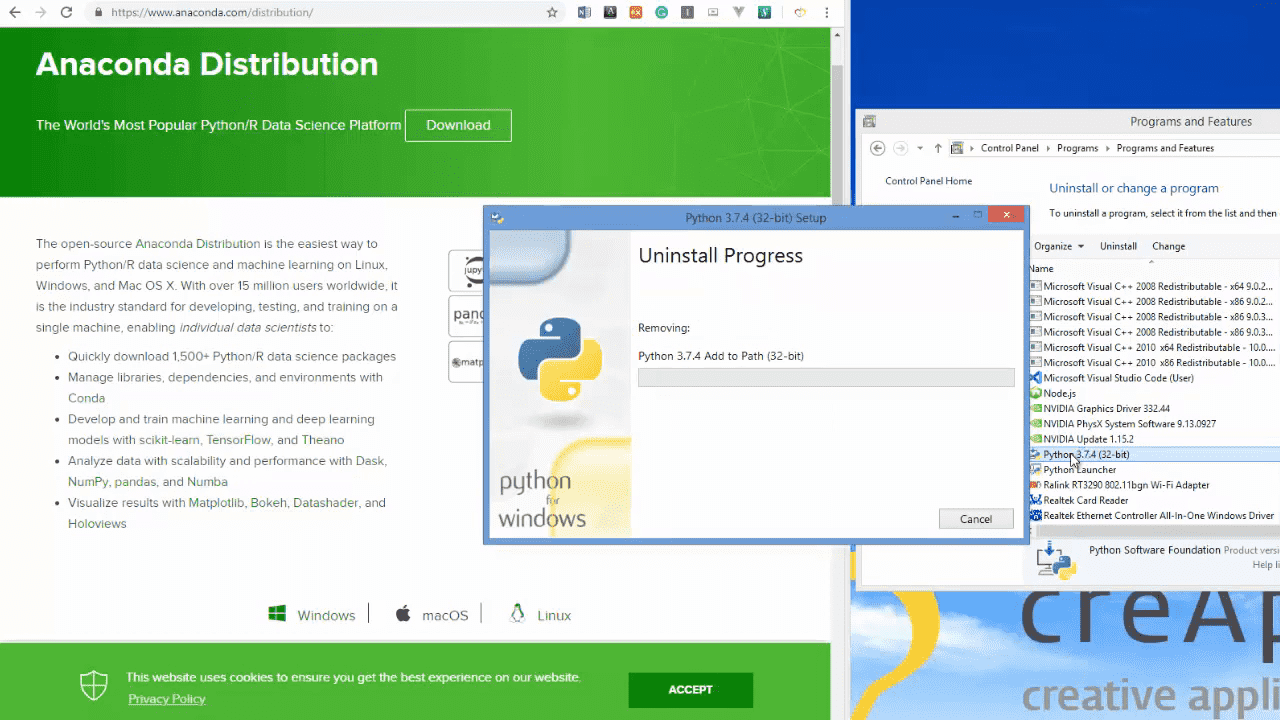Click the uninstall progress bar
This screenshot has width=1280, height=720.
(826, 377)
